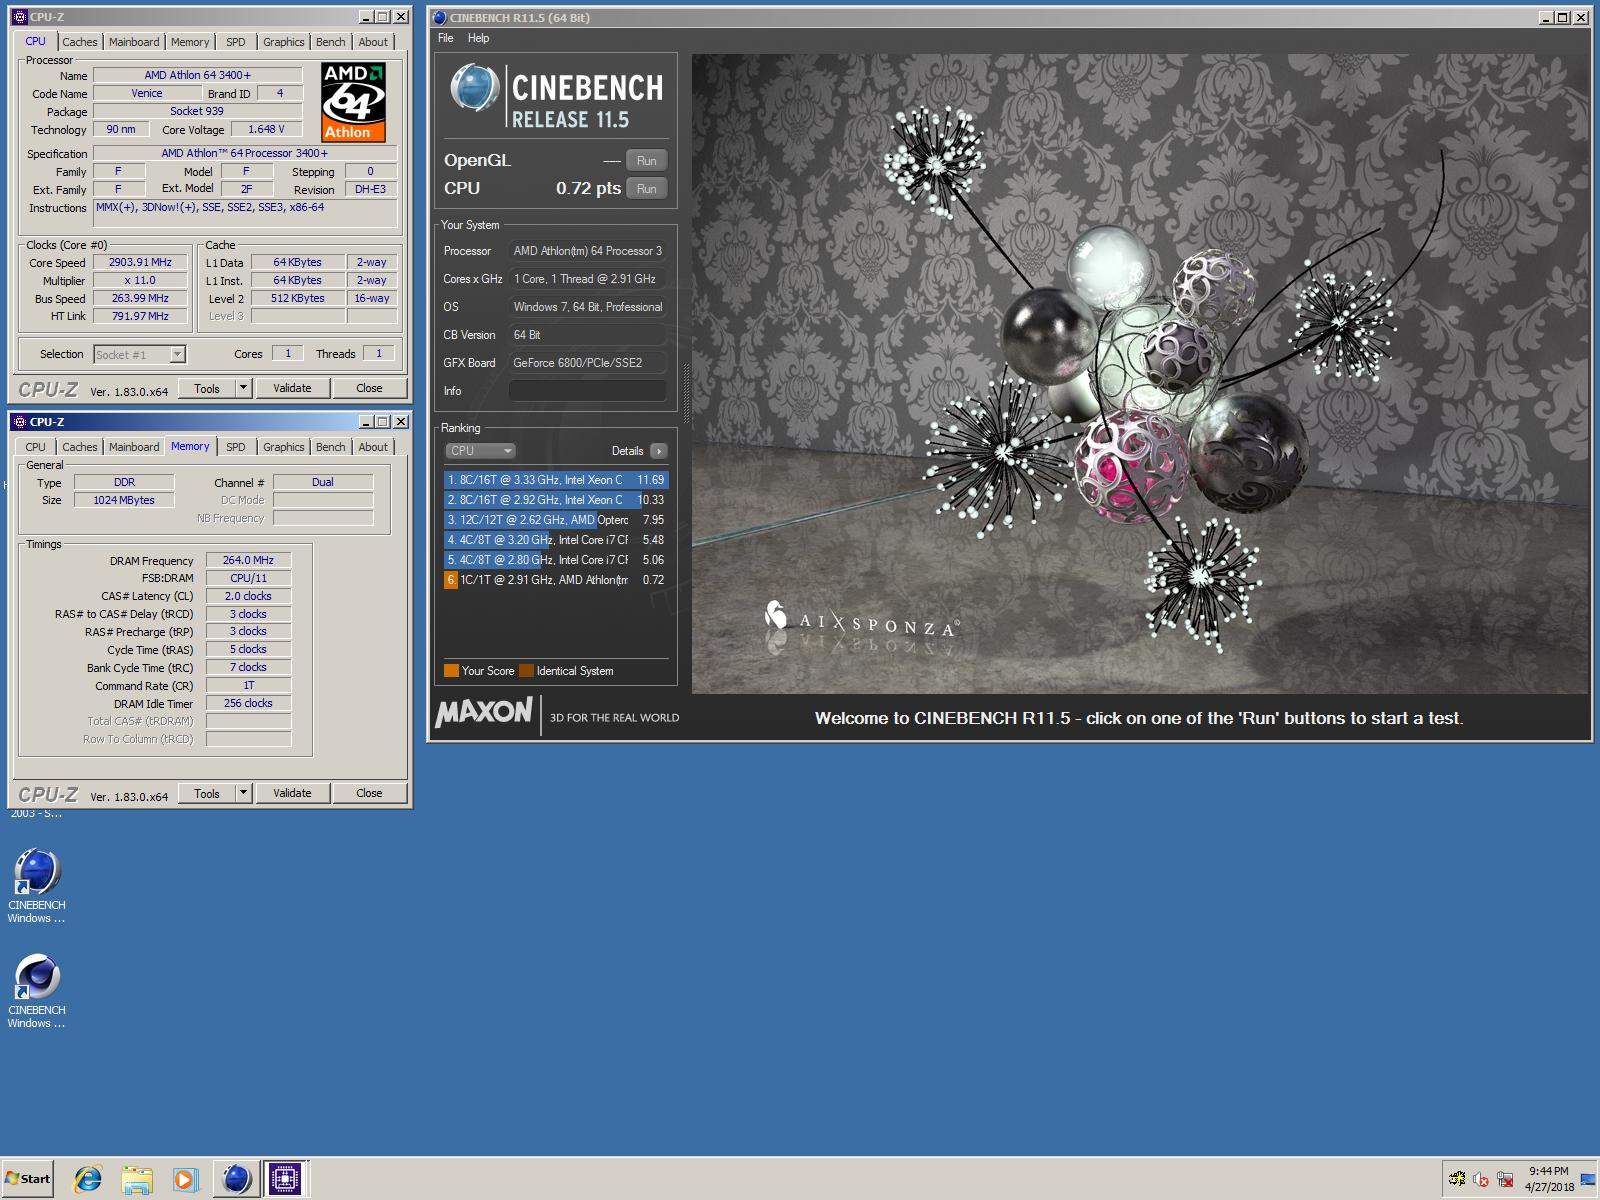This screenshot has width=1600, height=1200.
Task: Open the File menu in CINEBENCH
Action: pyautogui.click(x=446, y=38)
